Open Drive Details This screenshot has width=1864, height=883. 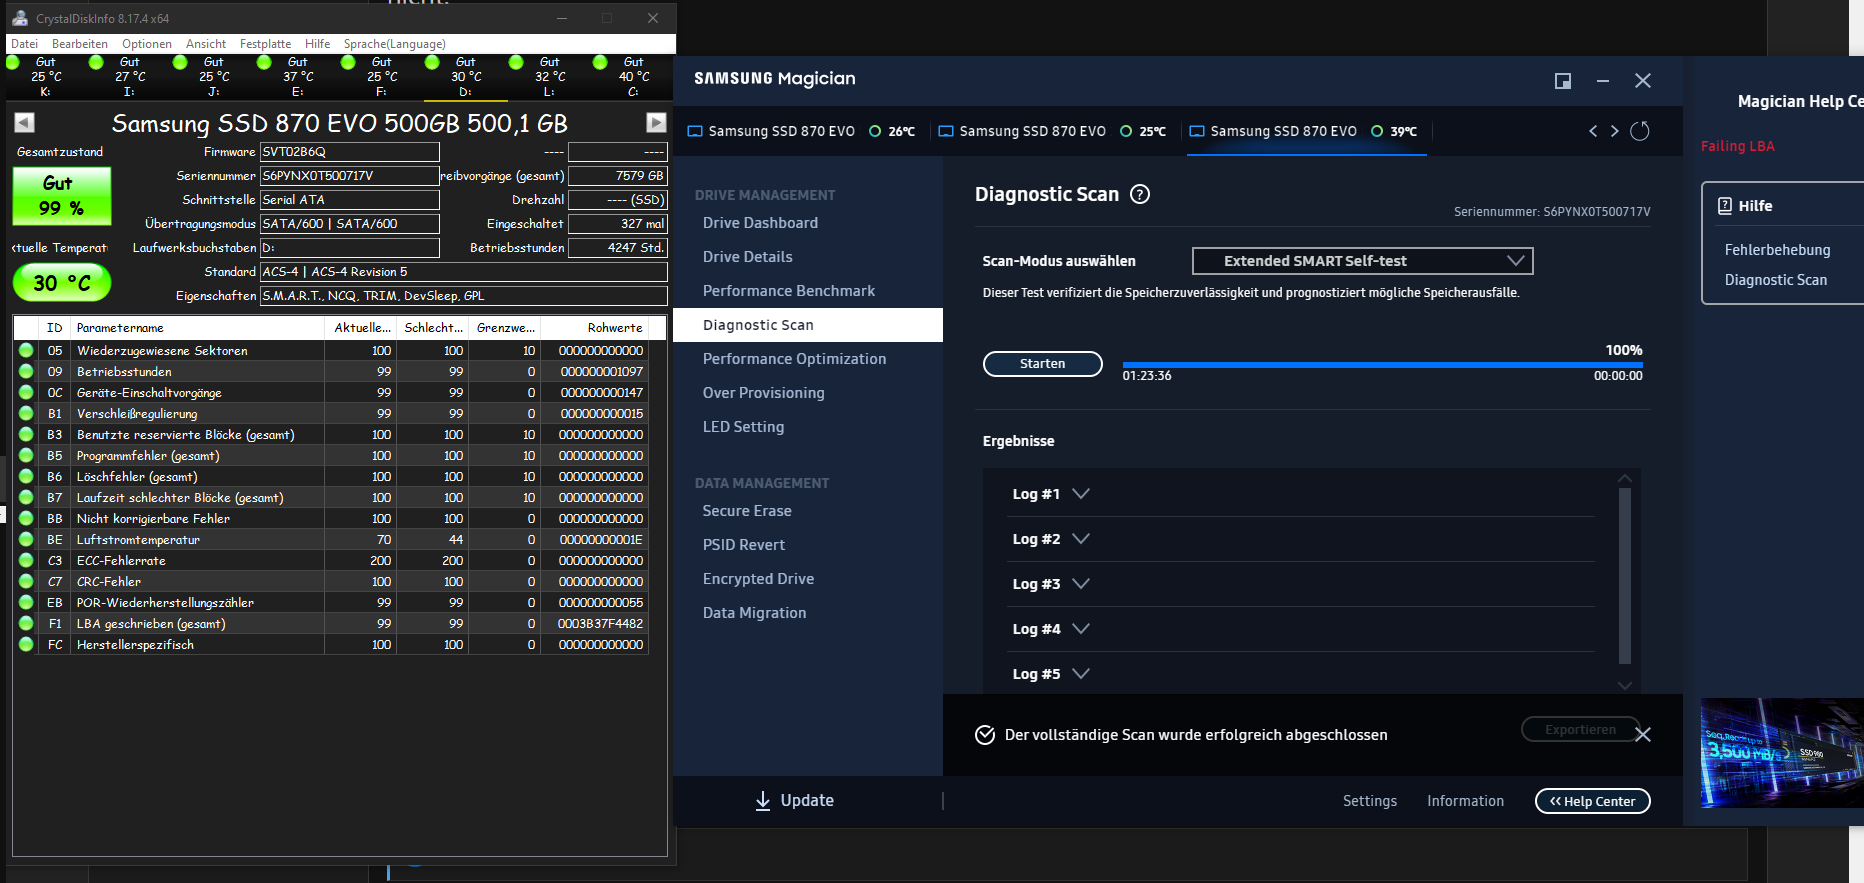tap(748, 257)
